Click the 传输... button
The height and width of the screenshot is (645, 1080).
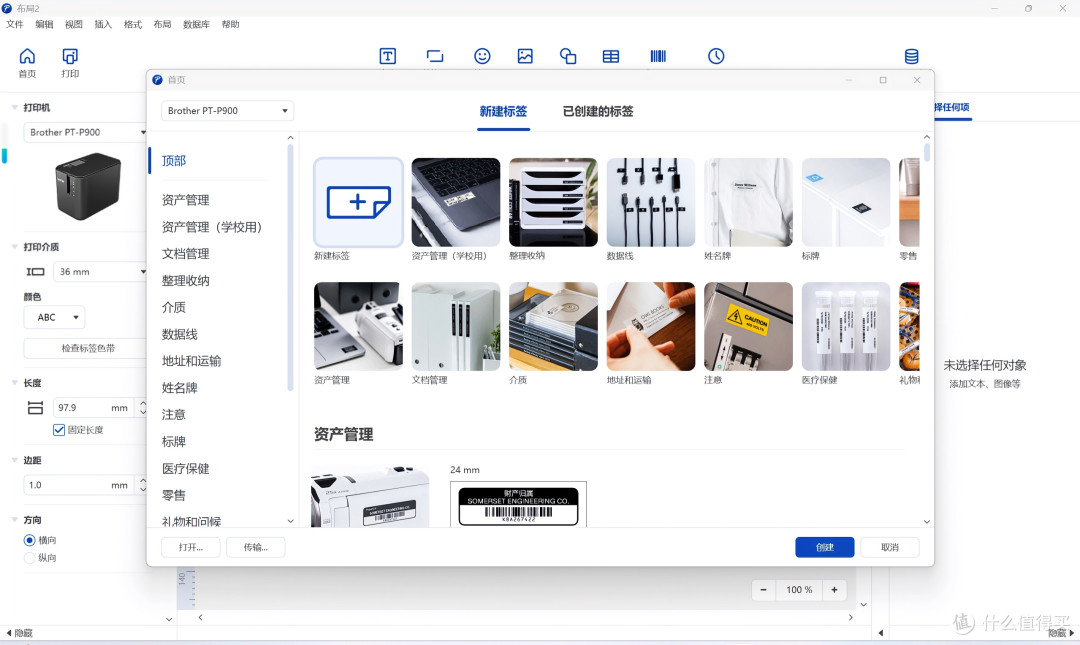coord(256,547)
